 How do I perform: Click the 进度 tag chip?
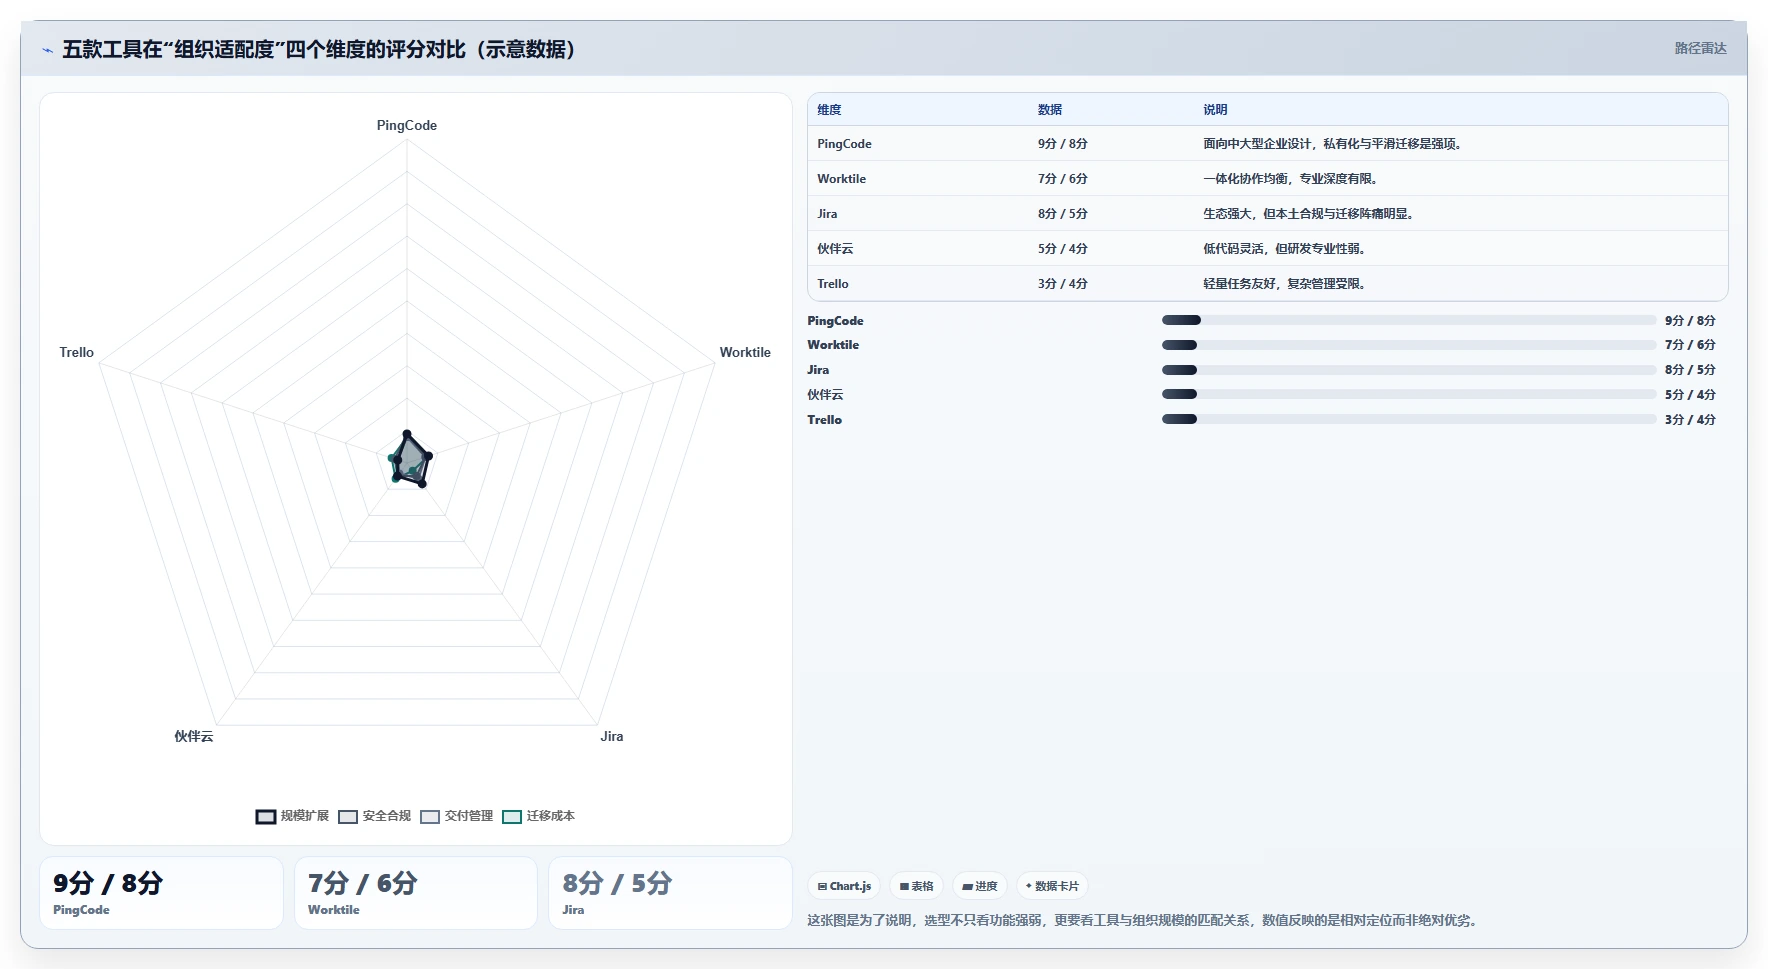point(980,886)
